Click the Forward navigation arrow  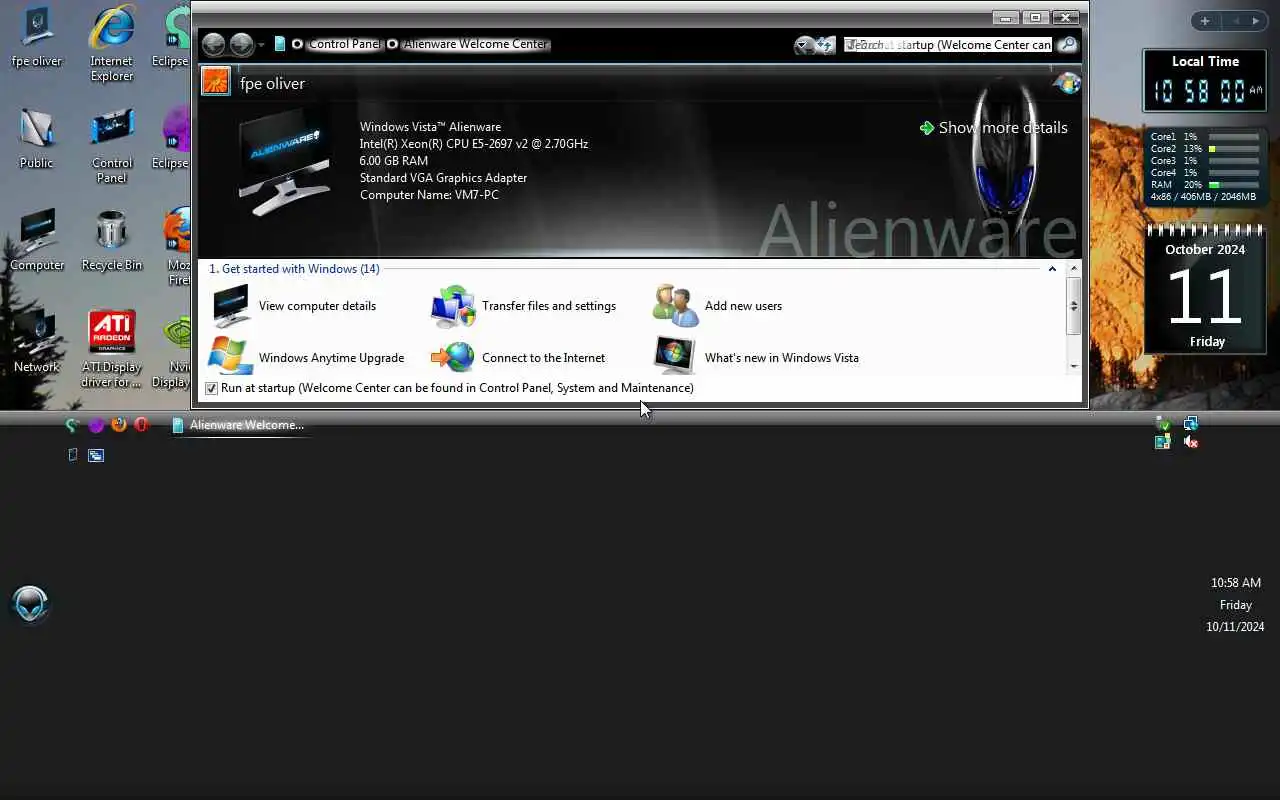coord(241,44)
